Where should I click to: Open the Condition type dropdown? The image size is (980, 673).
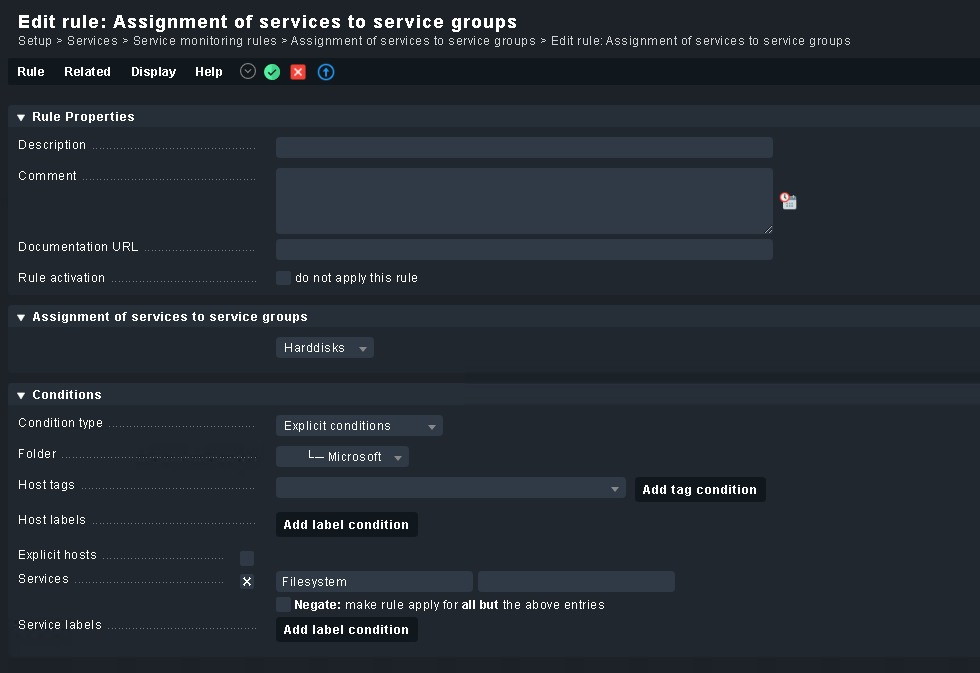click(359, 426)
